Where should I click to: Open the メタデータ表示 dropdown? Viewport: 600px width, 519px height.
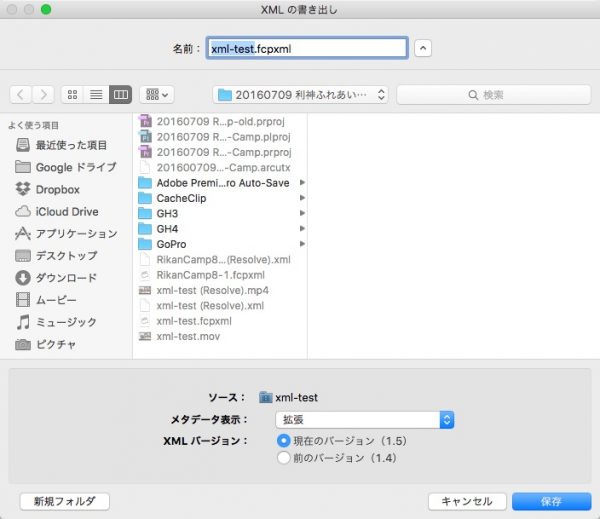[x=365, y=420]
